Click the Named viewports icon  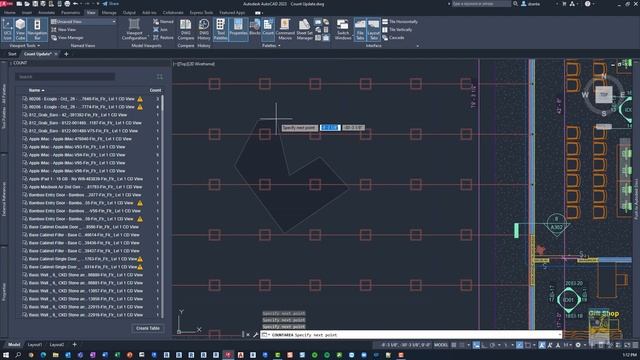pyautogui.click(x=163, y=22)
